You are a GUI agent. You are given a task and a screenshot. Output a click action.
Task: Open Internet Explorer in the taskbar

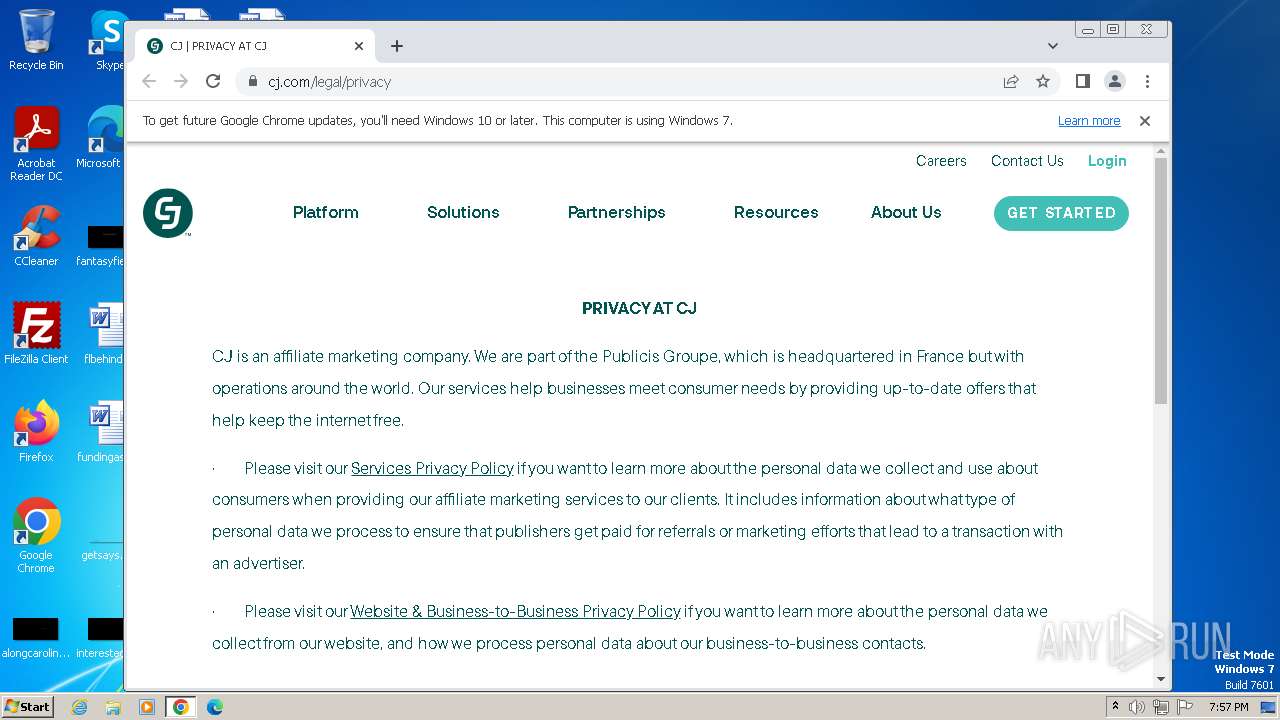[x=79, y=707]
